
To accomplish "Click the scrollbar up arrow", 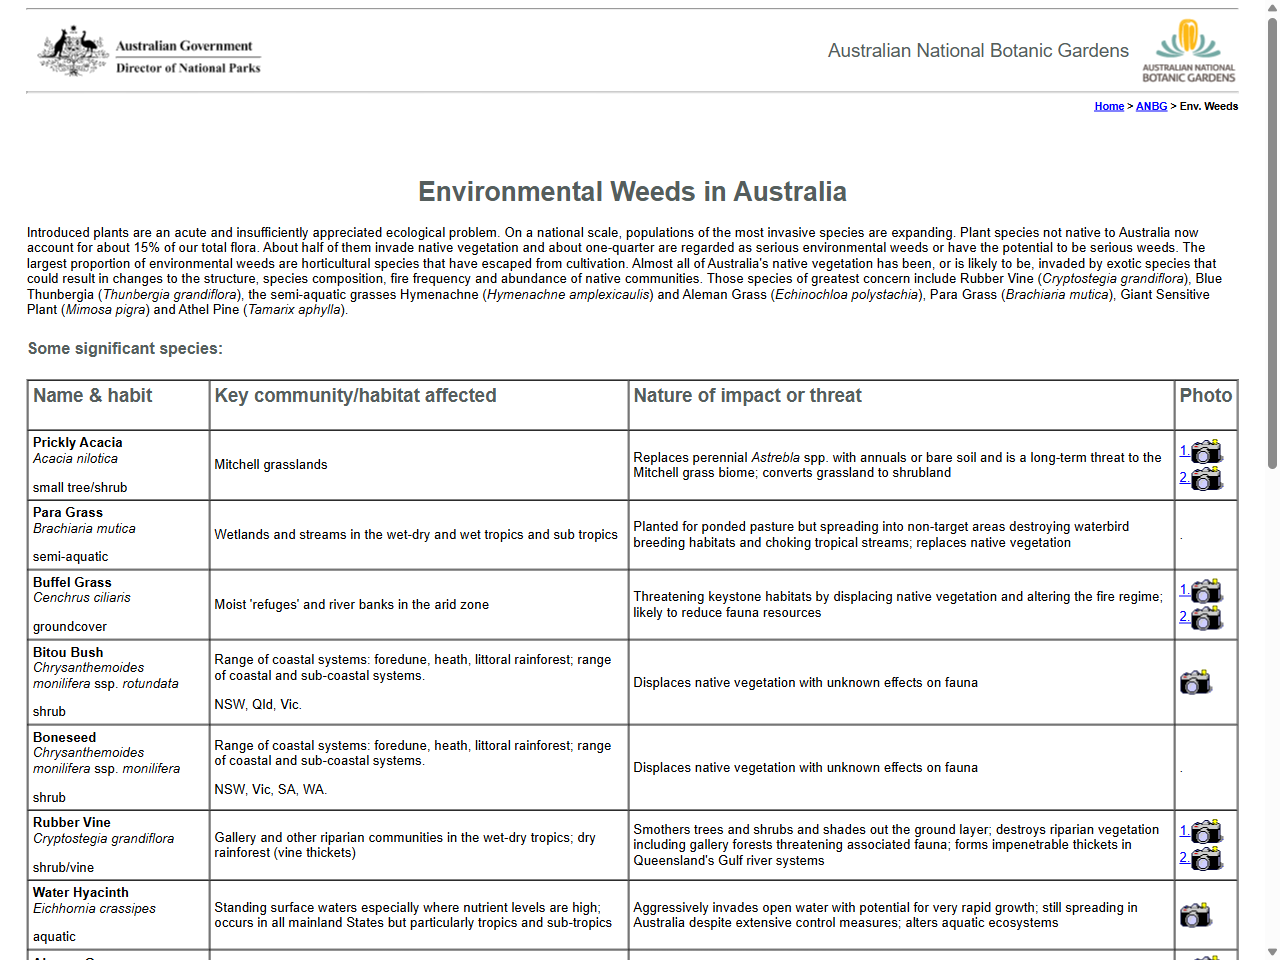I will tap(1271, 8).
